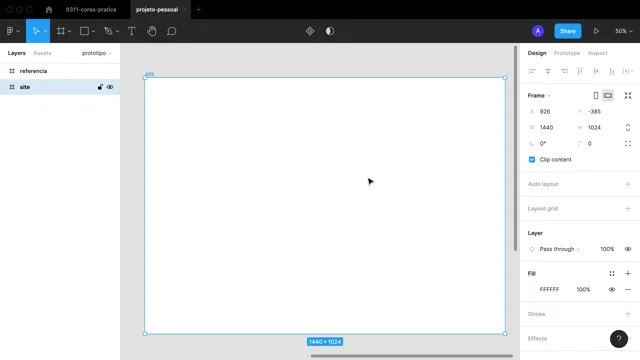Click the width field showing 1440
Screen dimensions: 640x360
[553, 127]
